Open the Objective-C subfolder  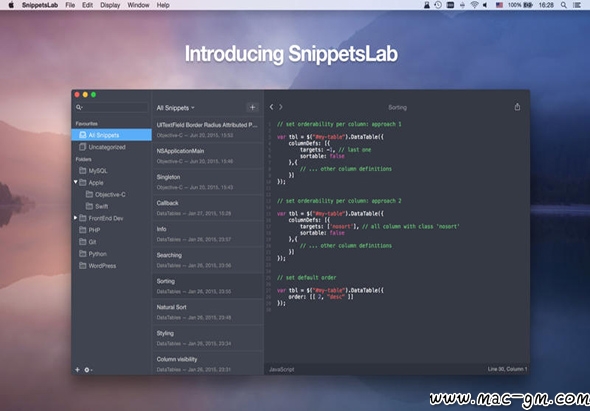(111, 194)
